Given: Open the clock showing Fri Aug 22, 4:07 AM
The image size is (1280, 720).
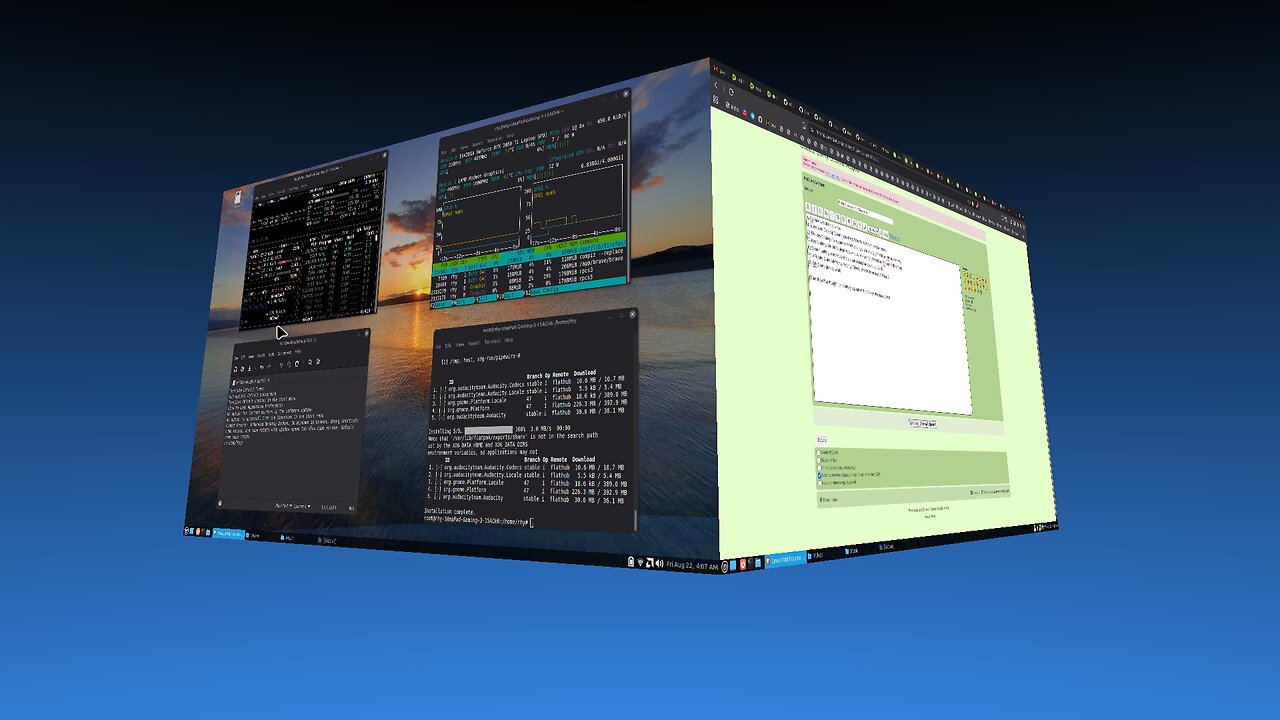Looking at the screenshot, I should (x=692, y=565).
